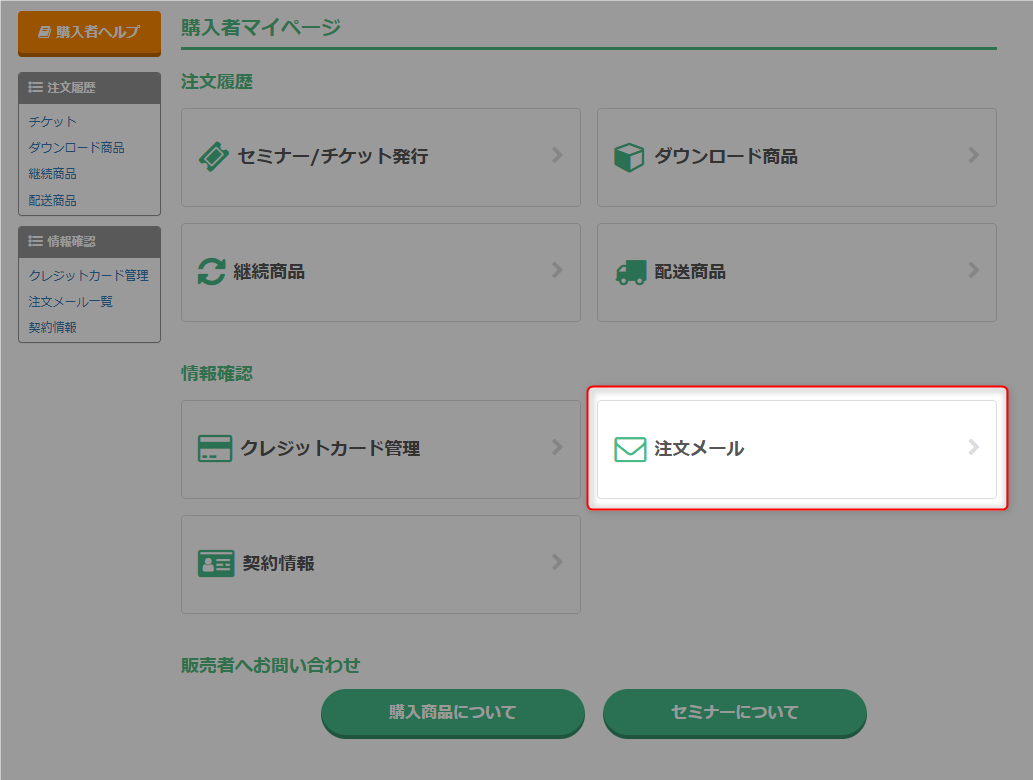Select 継続商品 in the sidebar menu

53,174
